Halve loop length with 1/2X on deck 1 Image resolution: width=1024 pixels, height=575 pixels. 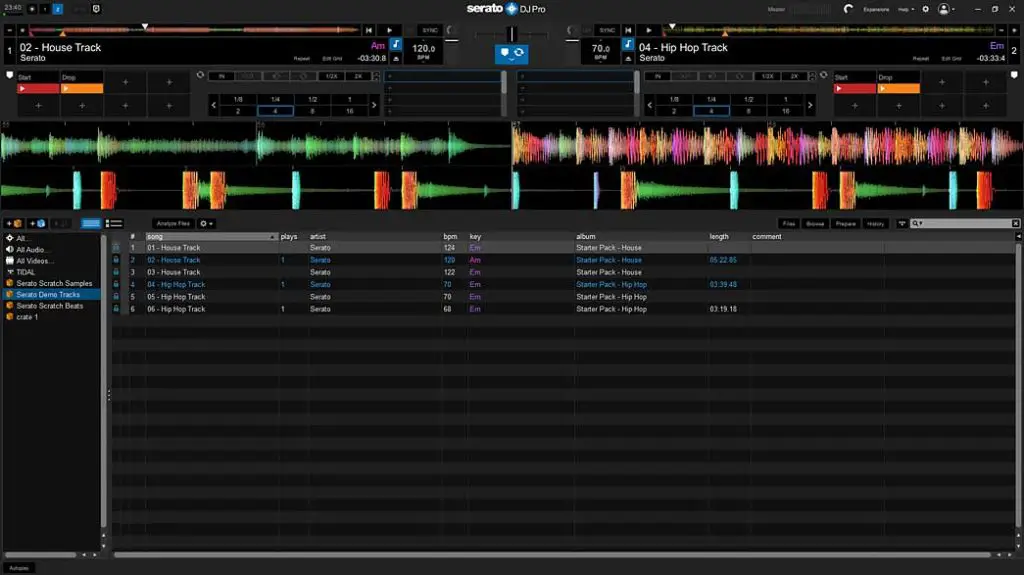click(332, 76)
